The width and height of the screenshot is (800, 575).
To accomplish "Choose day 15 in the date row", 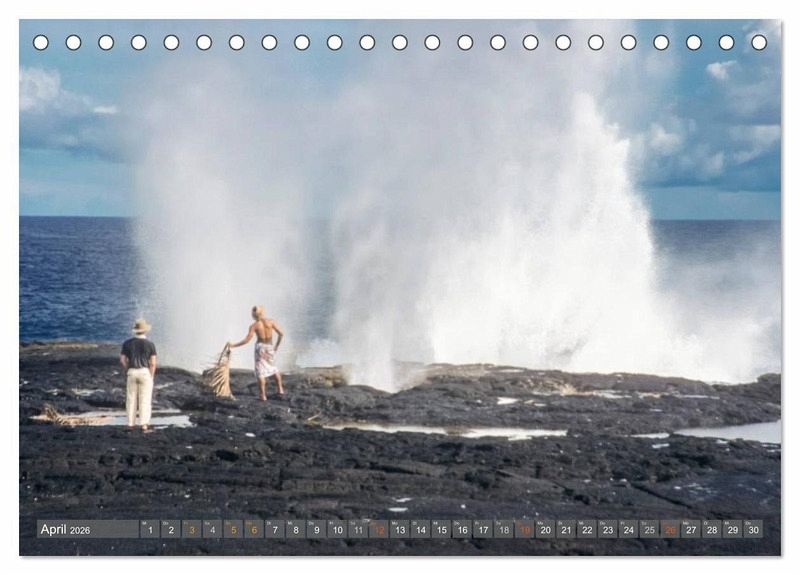I will (441, 530).
